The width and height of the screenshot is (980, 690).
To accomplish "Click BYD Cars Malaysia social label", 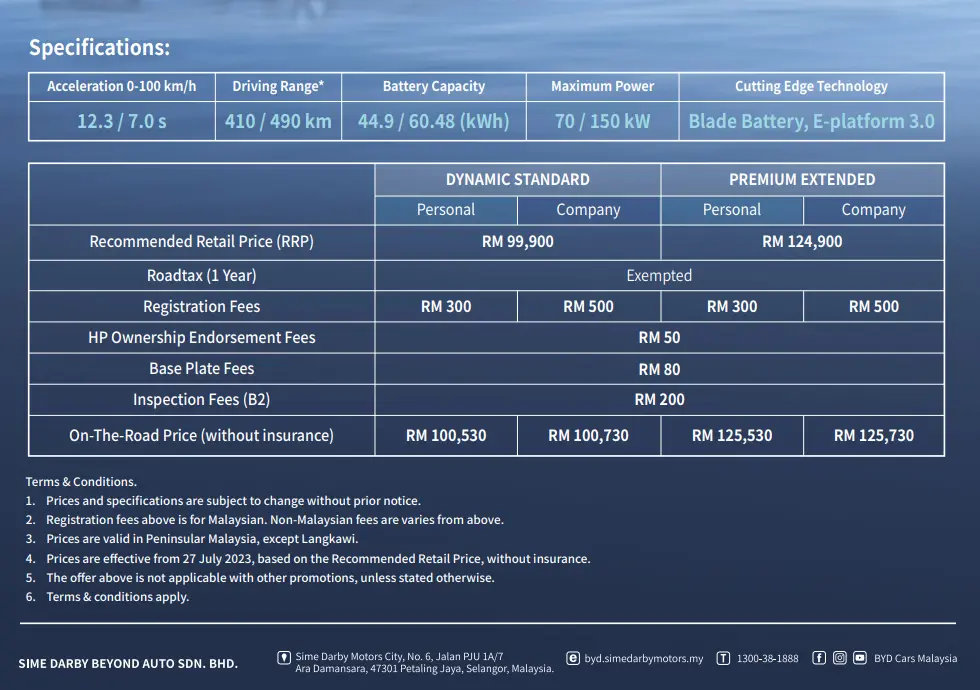I will coord(915,659).
